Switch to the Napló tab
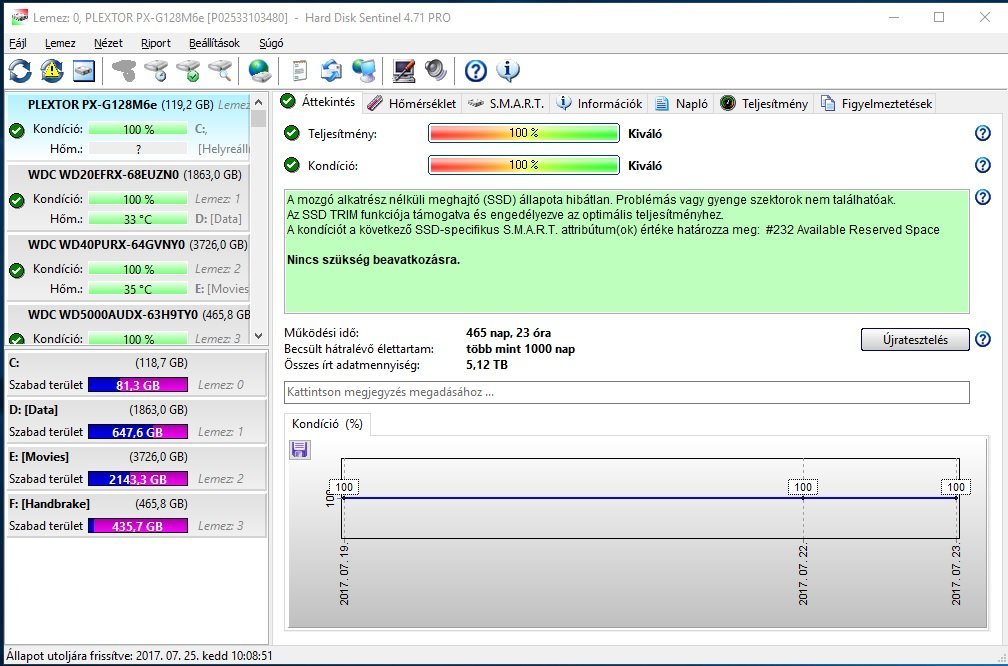The image size is (1008, 666). click(x=681, y=104)
